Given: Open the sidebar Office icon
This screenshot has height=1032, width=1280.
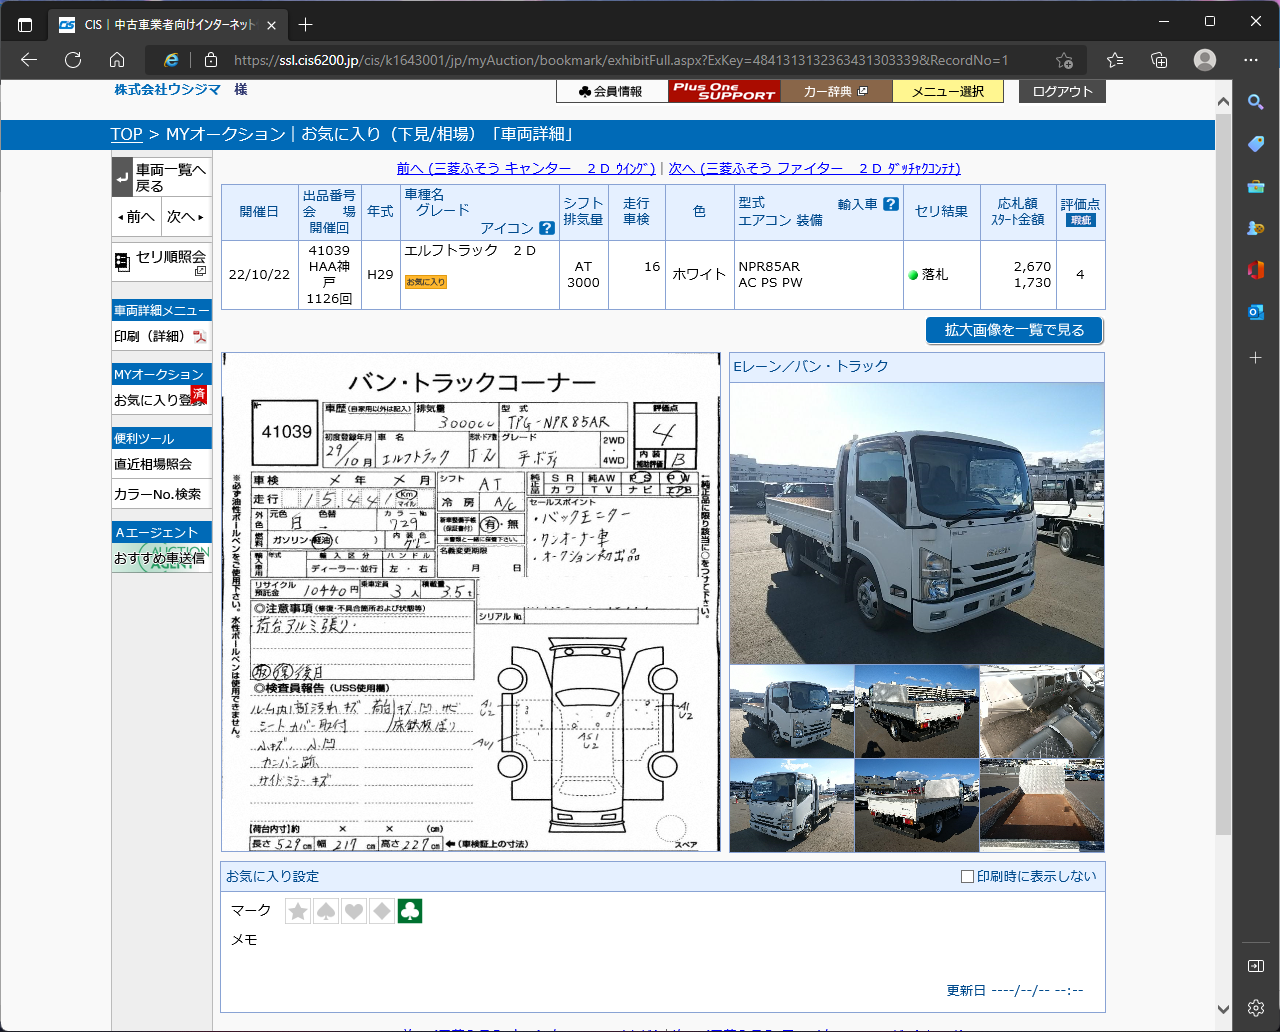Looking at the screenshot, I should pyautogui.click(x=1256, y=270).
